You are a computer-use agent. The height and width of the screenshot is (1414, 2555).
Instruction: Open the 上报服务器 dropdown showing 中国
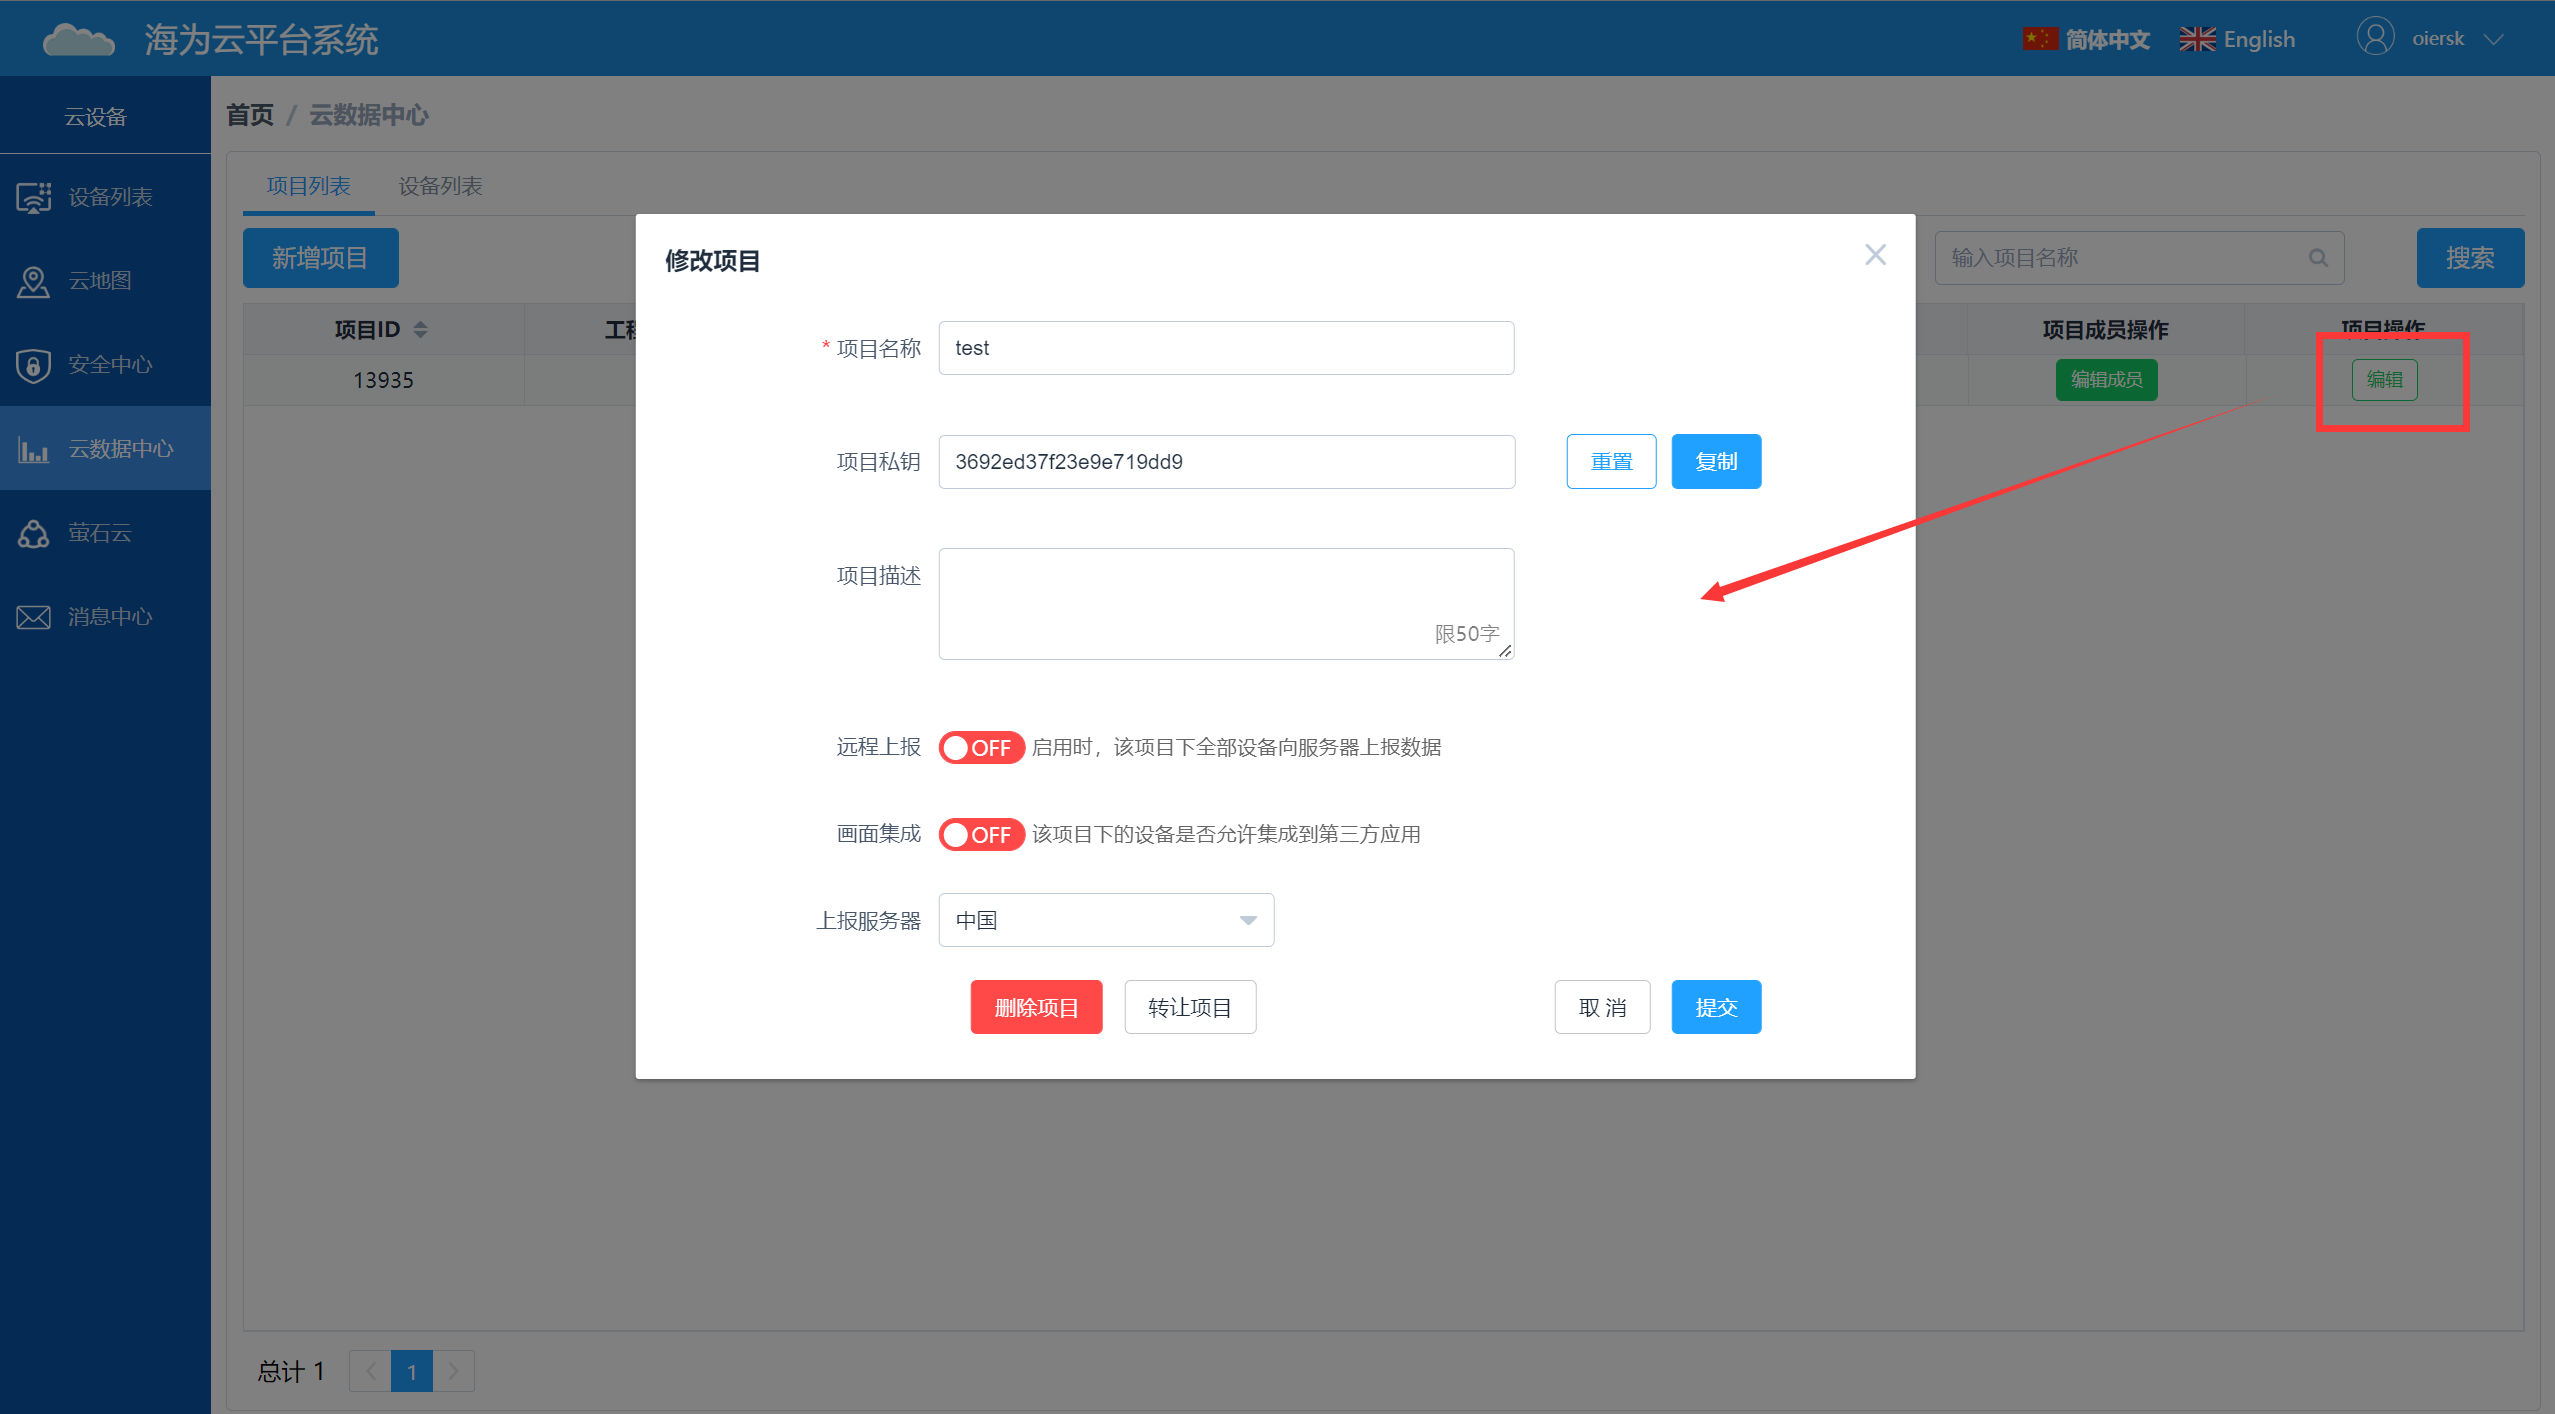click(x=1106, y=920)
